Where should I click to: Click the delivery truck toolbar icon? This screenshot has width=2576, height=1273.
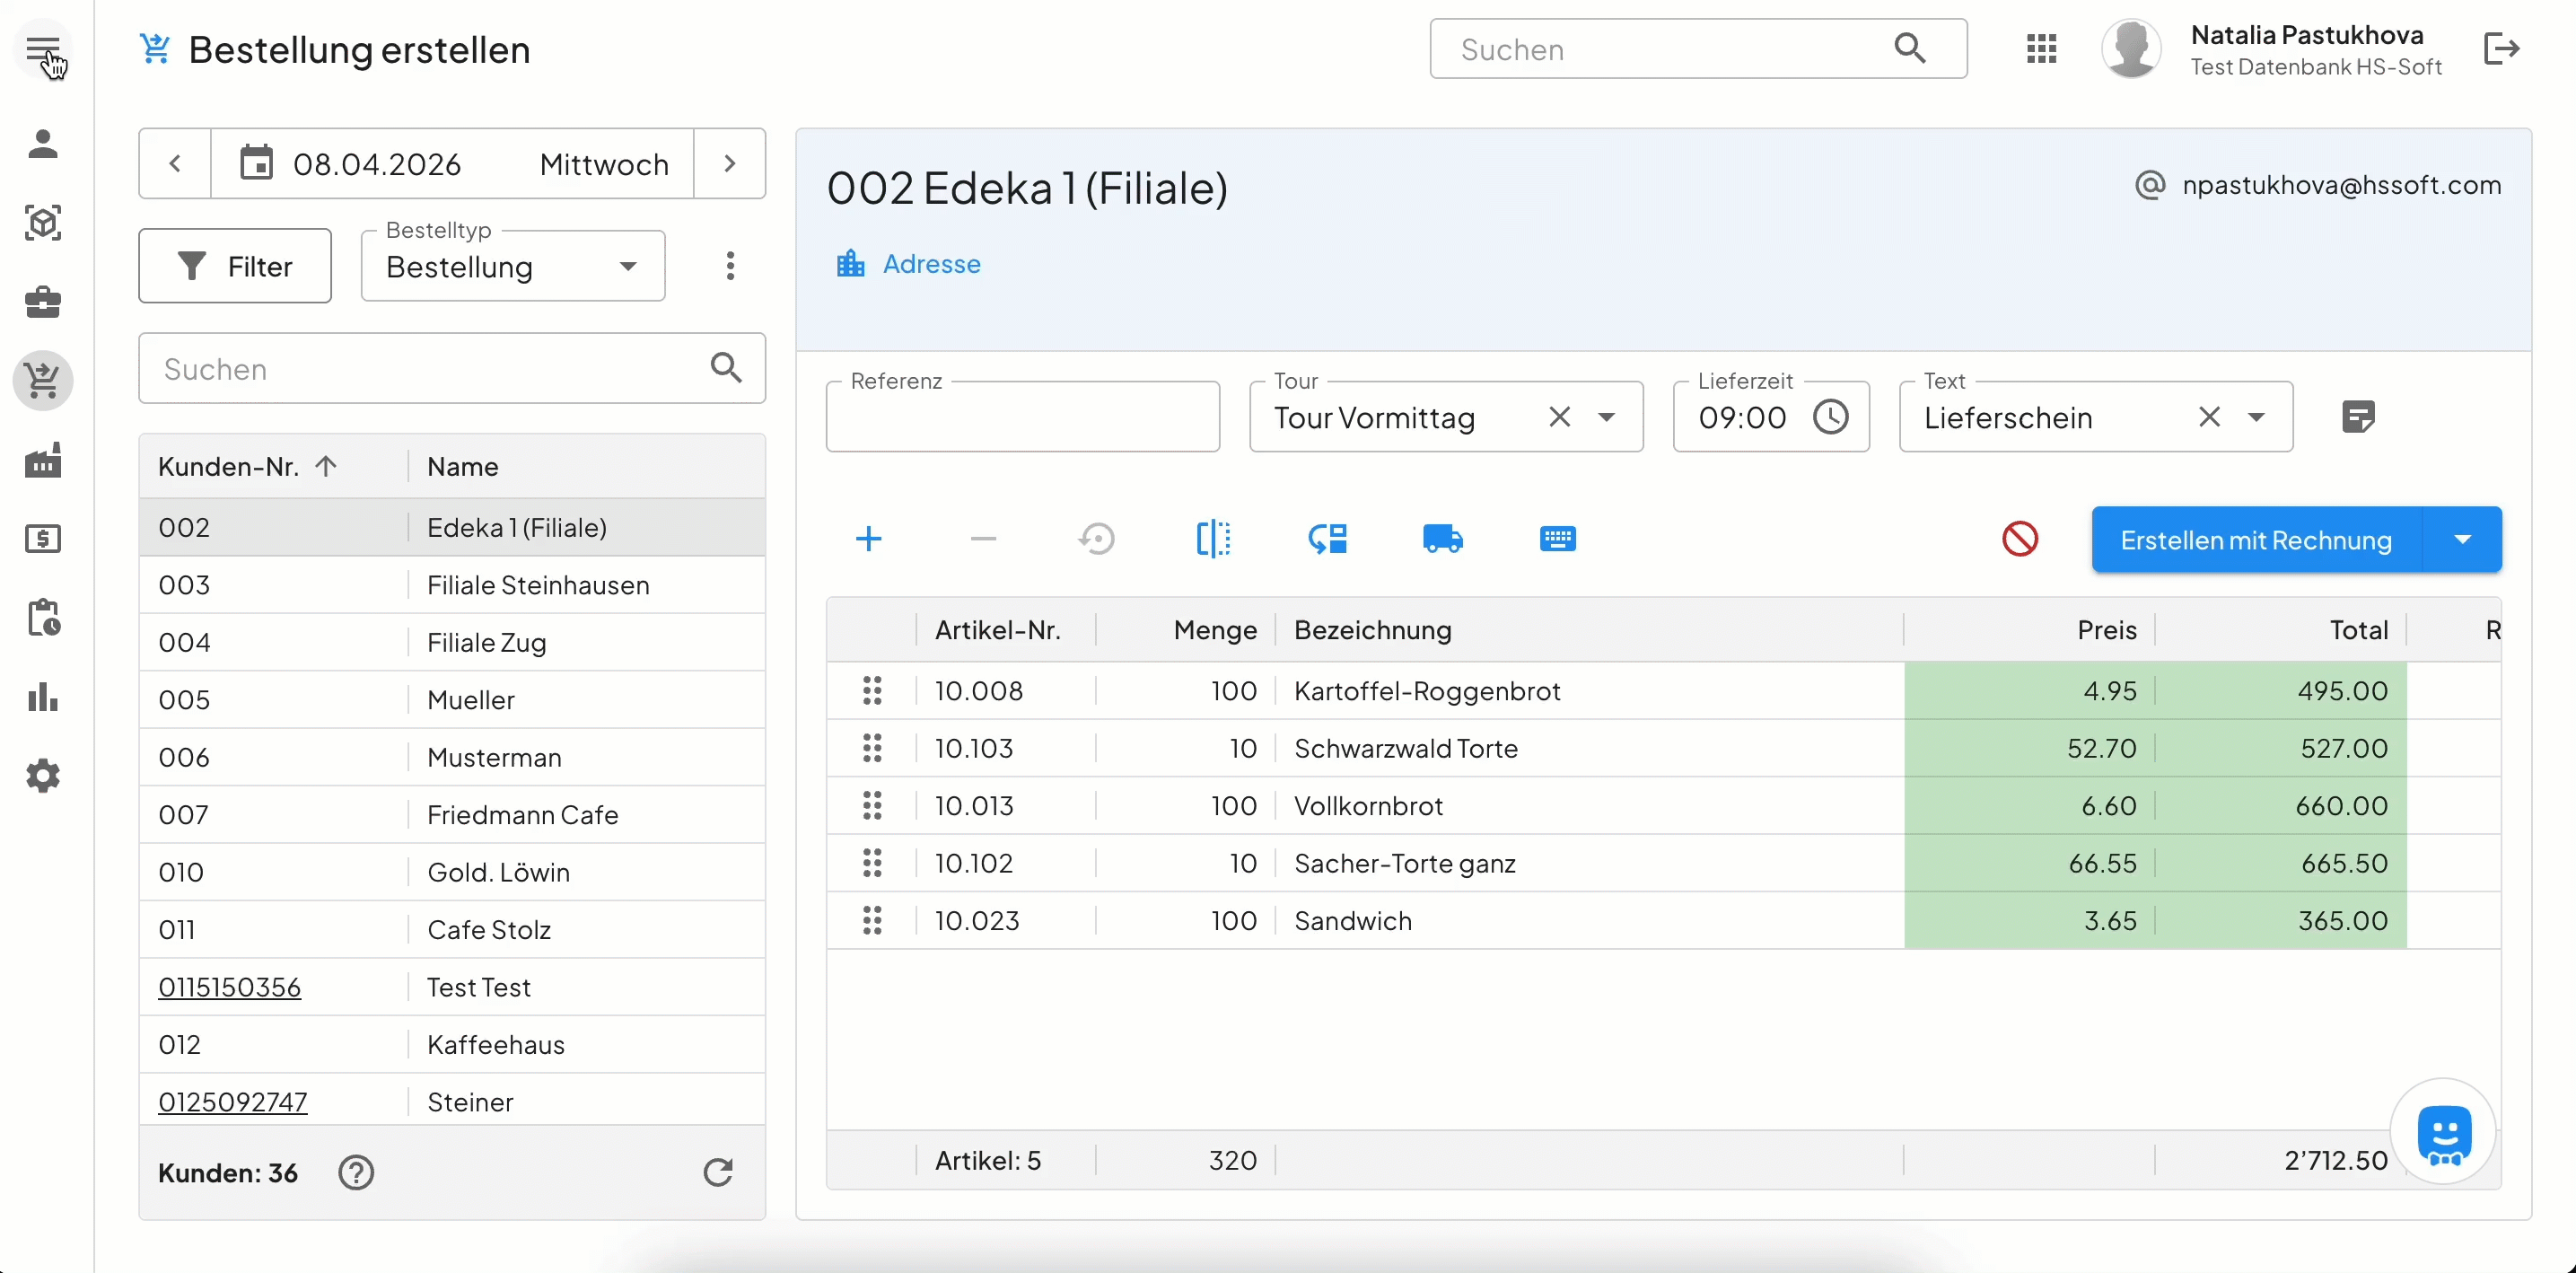point(1442,539)
